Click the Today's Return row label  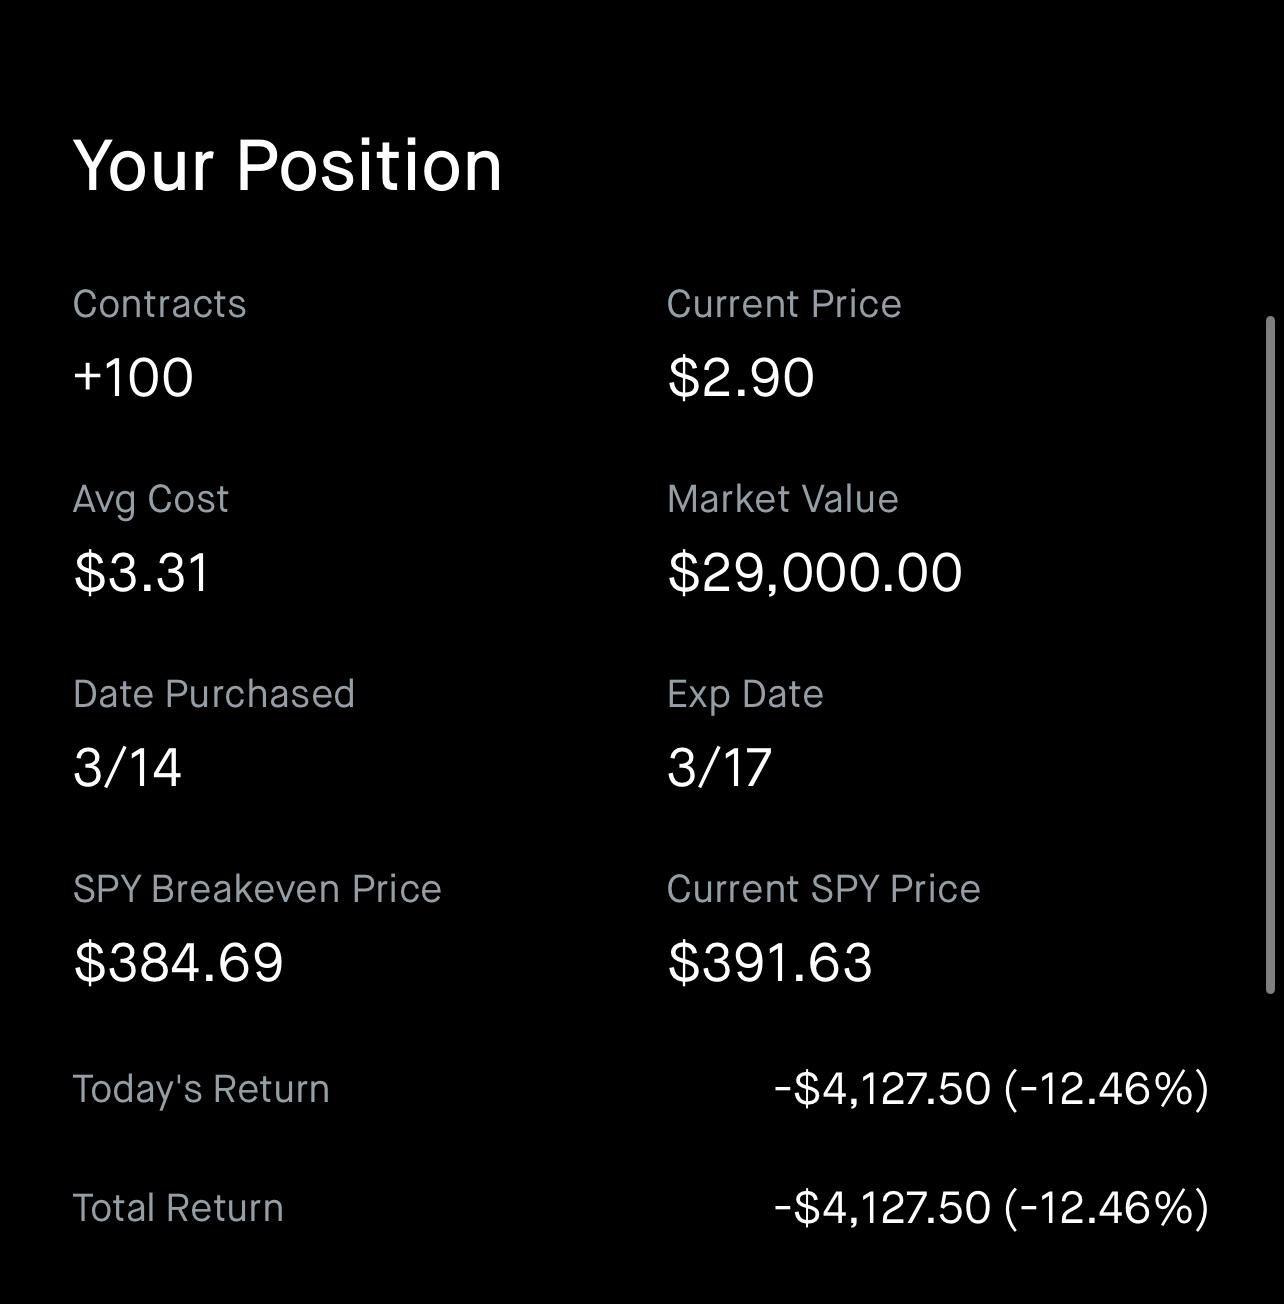(x=201, y=1089)
